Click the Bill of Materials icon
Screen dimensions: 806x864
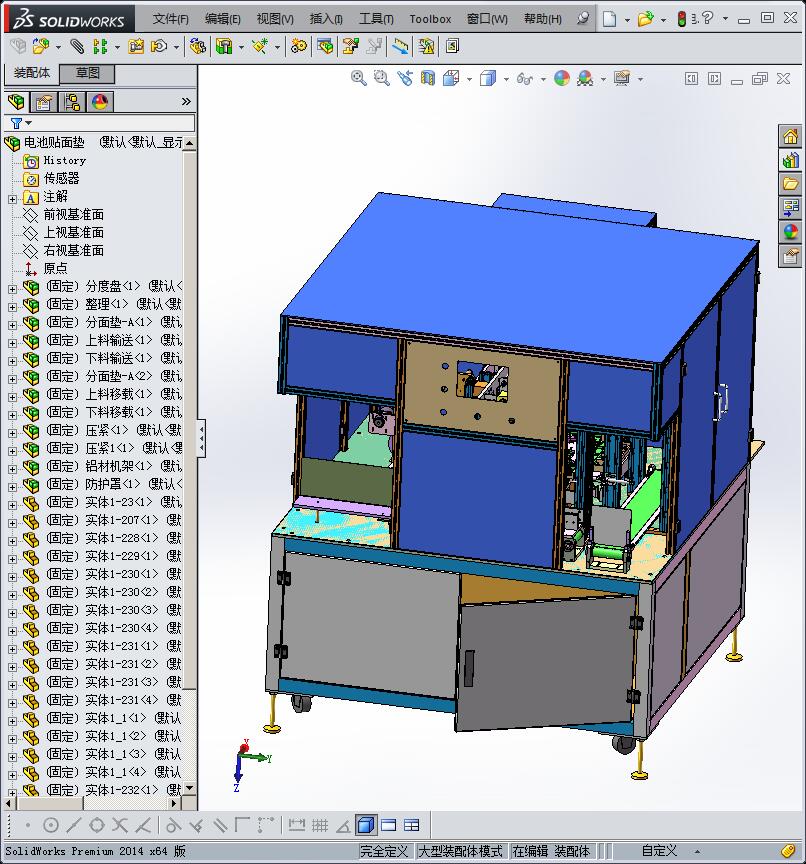tap(325, 47)
